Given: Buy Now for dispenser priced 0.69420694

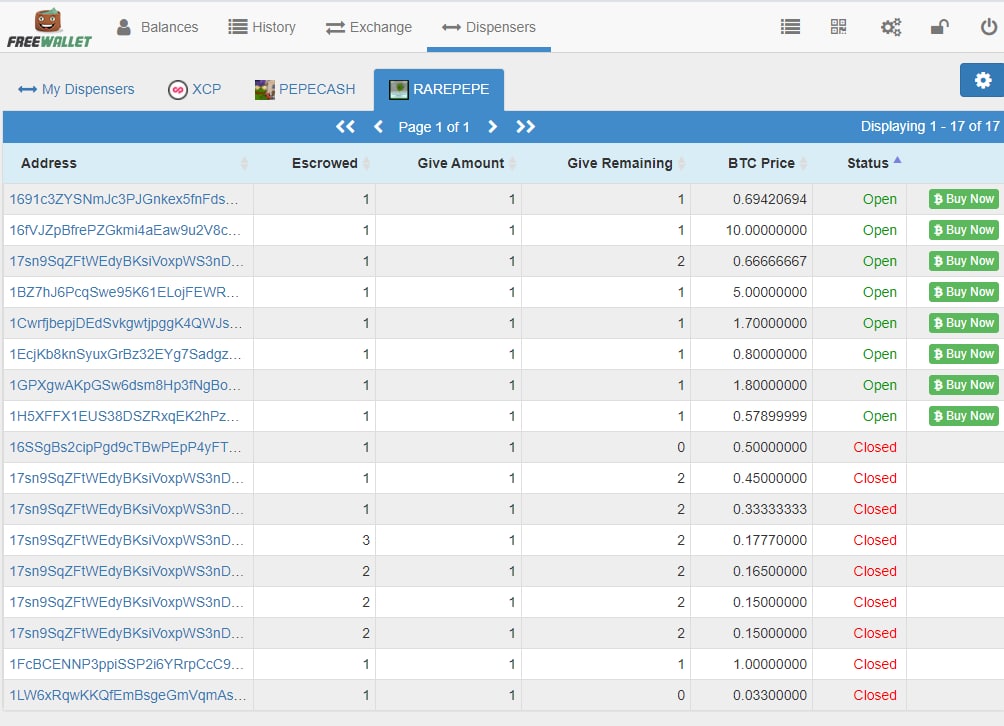Looking at the screenshot, I should pos(964,199).
